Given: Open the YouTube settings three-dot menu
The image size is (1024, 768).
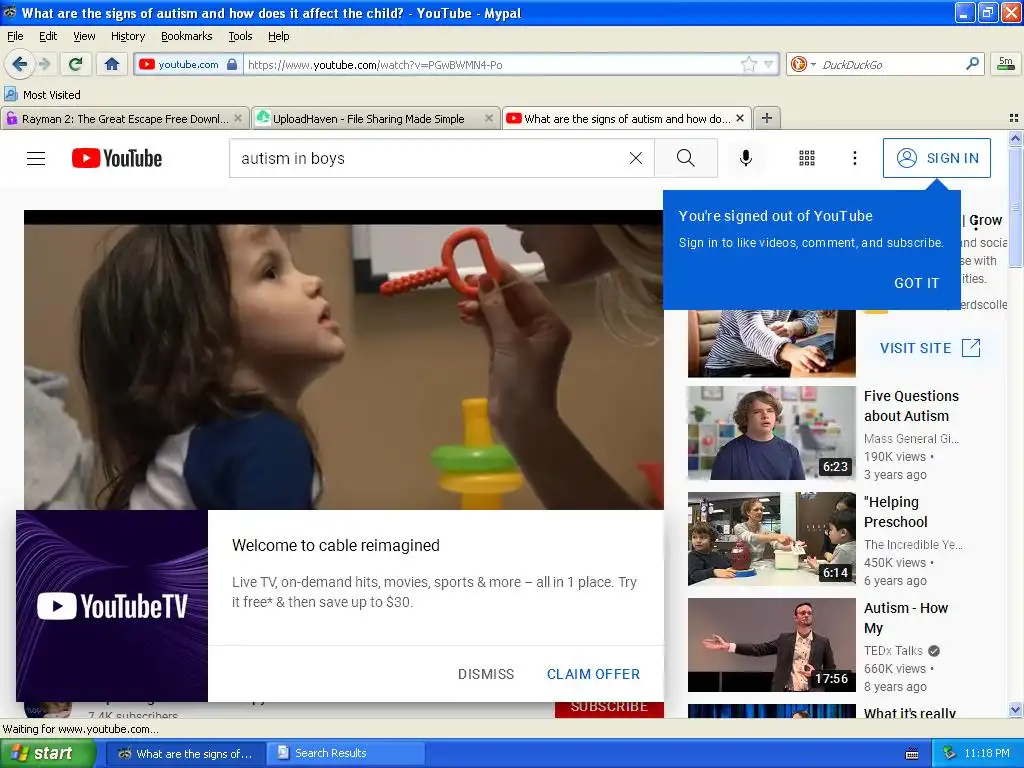Looking at the screenshot, I should coord(854,158).
